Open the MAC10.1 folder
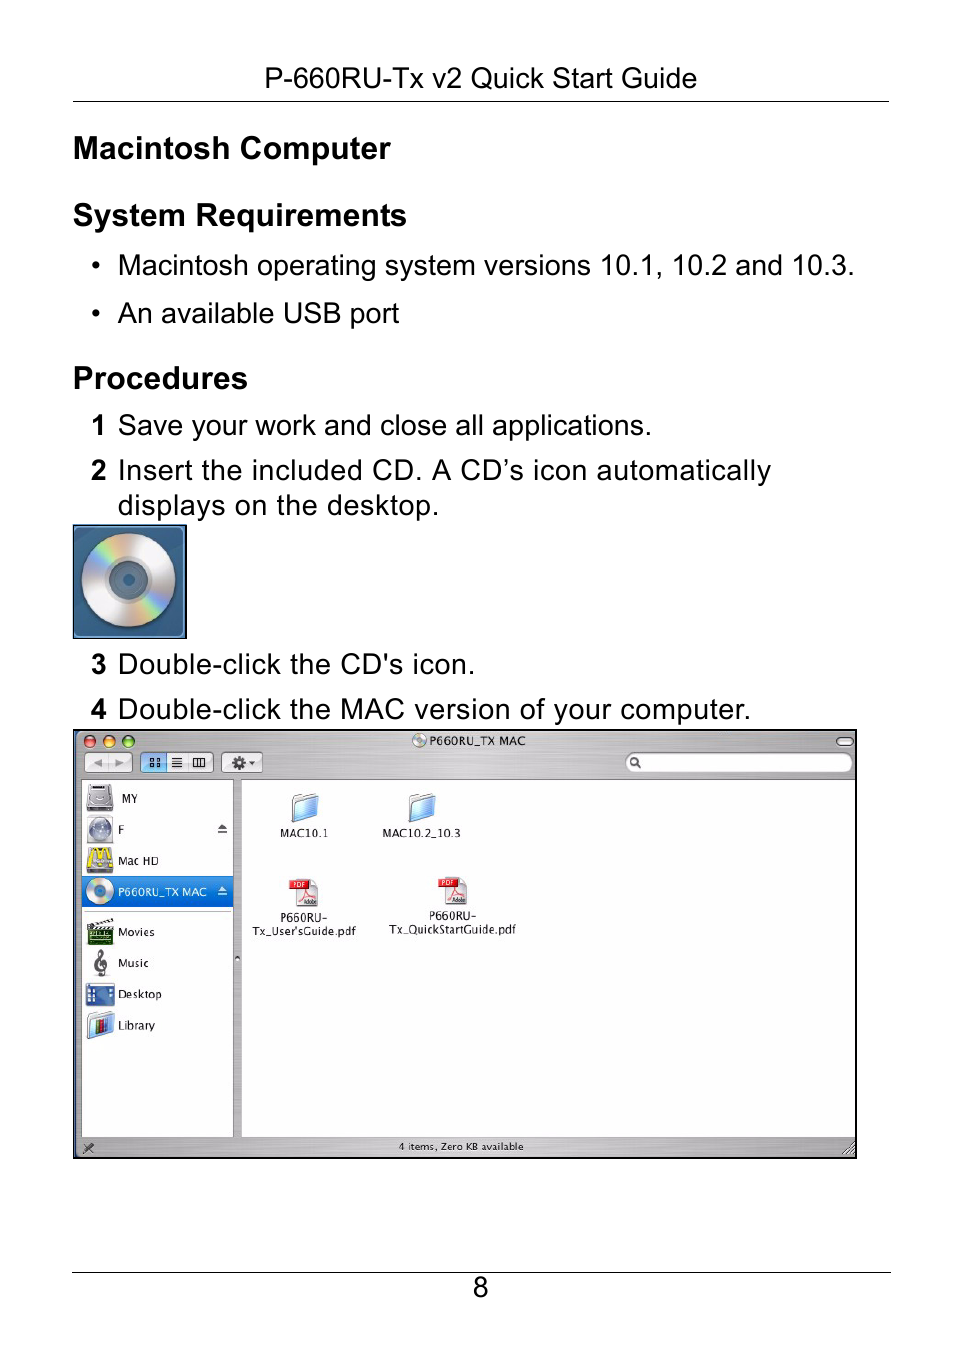 [x=304, y=807]
